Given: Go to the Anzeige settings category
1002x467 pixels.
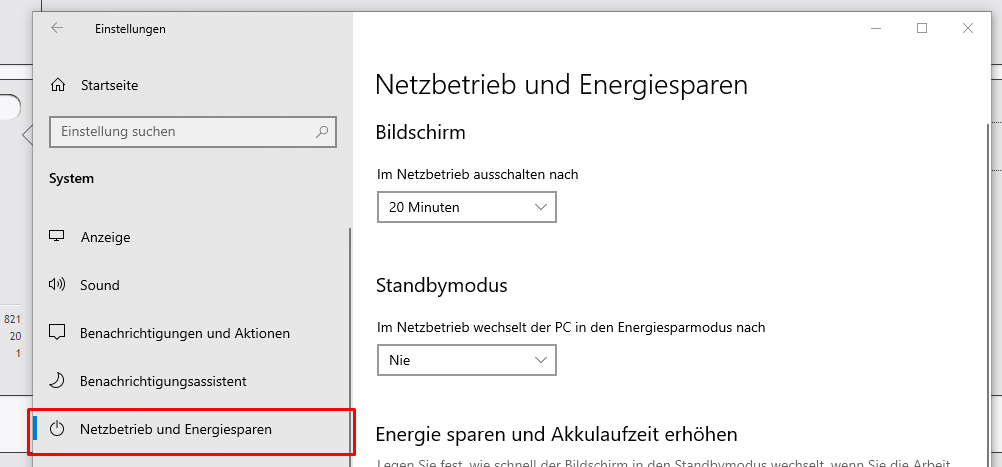Looking at the screenshot, I should (x=105, y=237).
